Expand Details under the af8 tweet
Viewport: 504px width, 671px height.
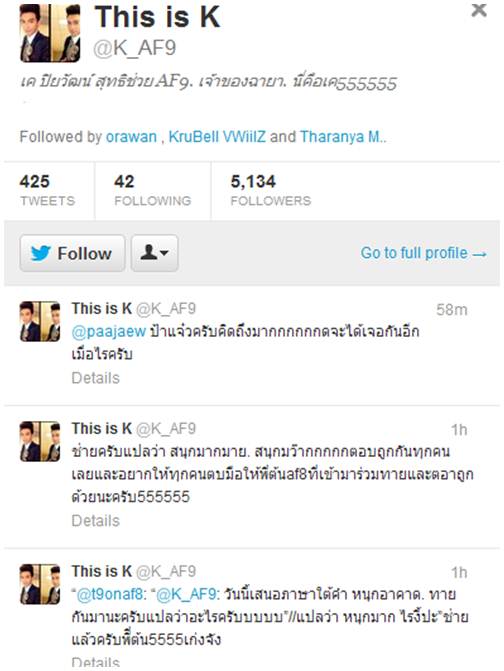95,521
